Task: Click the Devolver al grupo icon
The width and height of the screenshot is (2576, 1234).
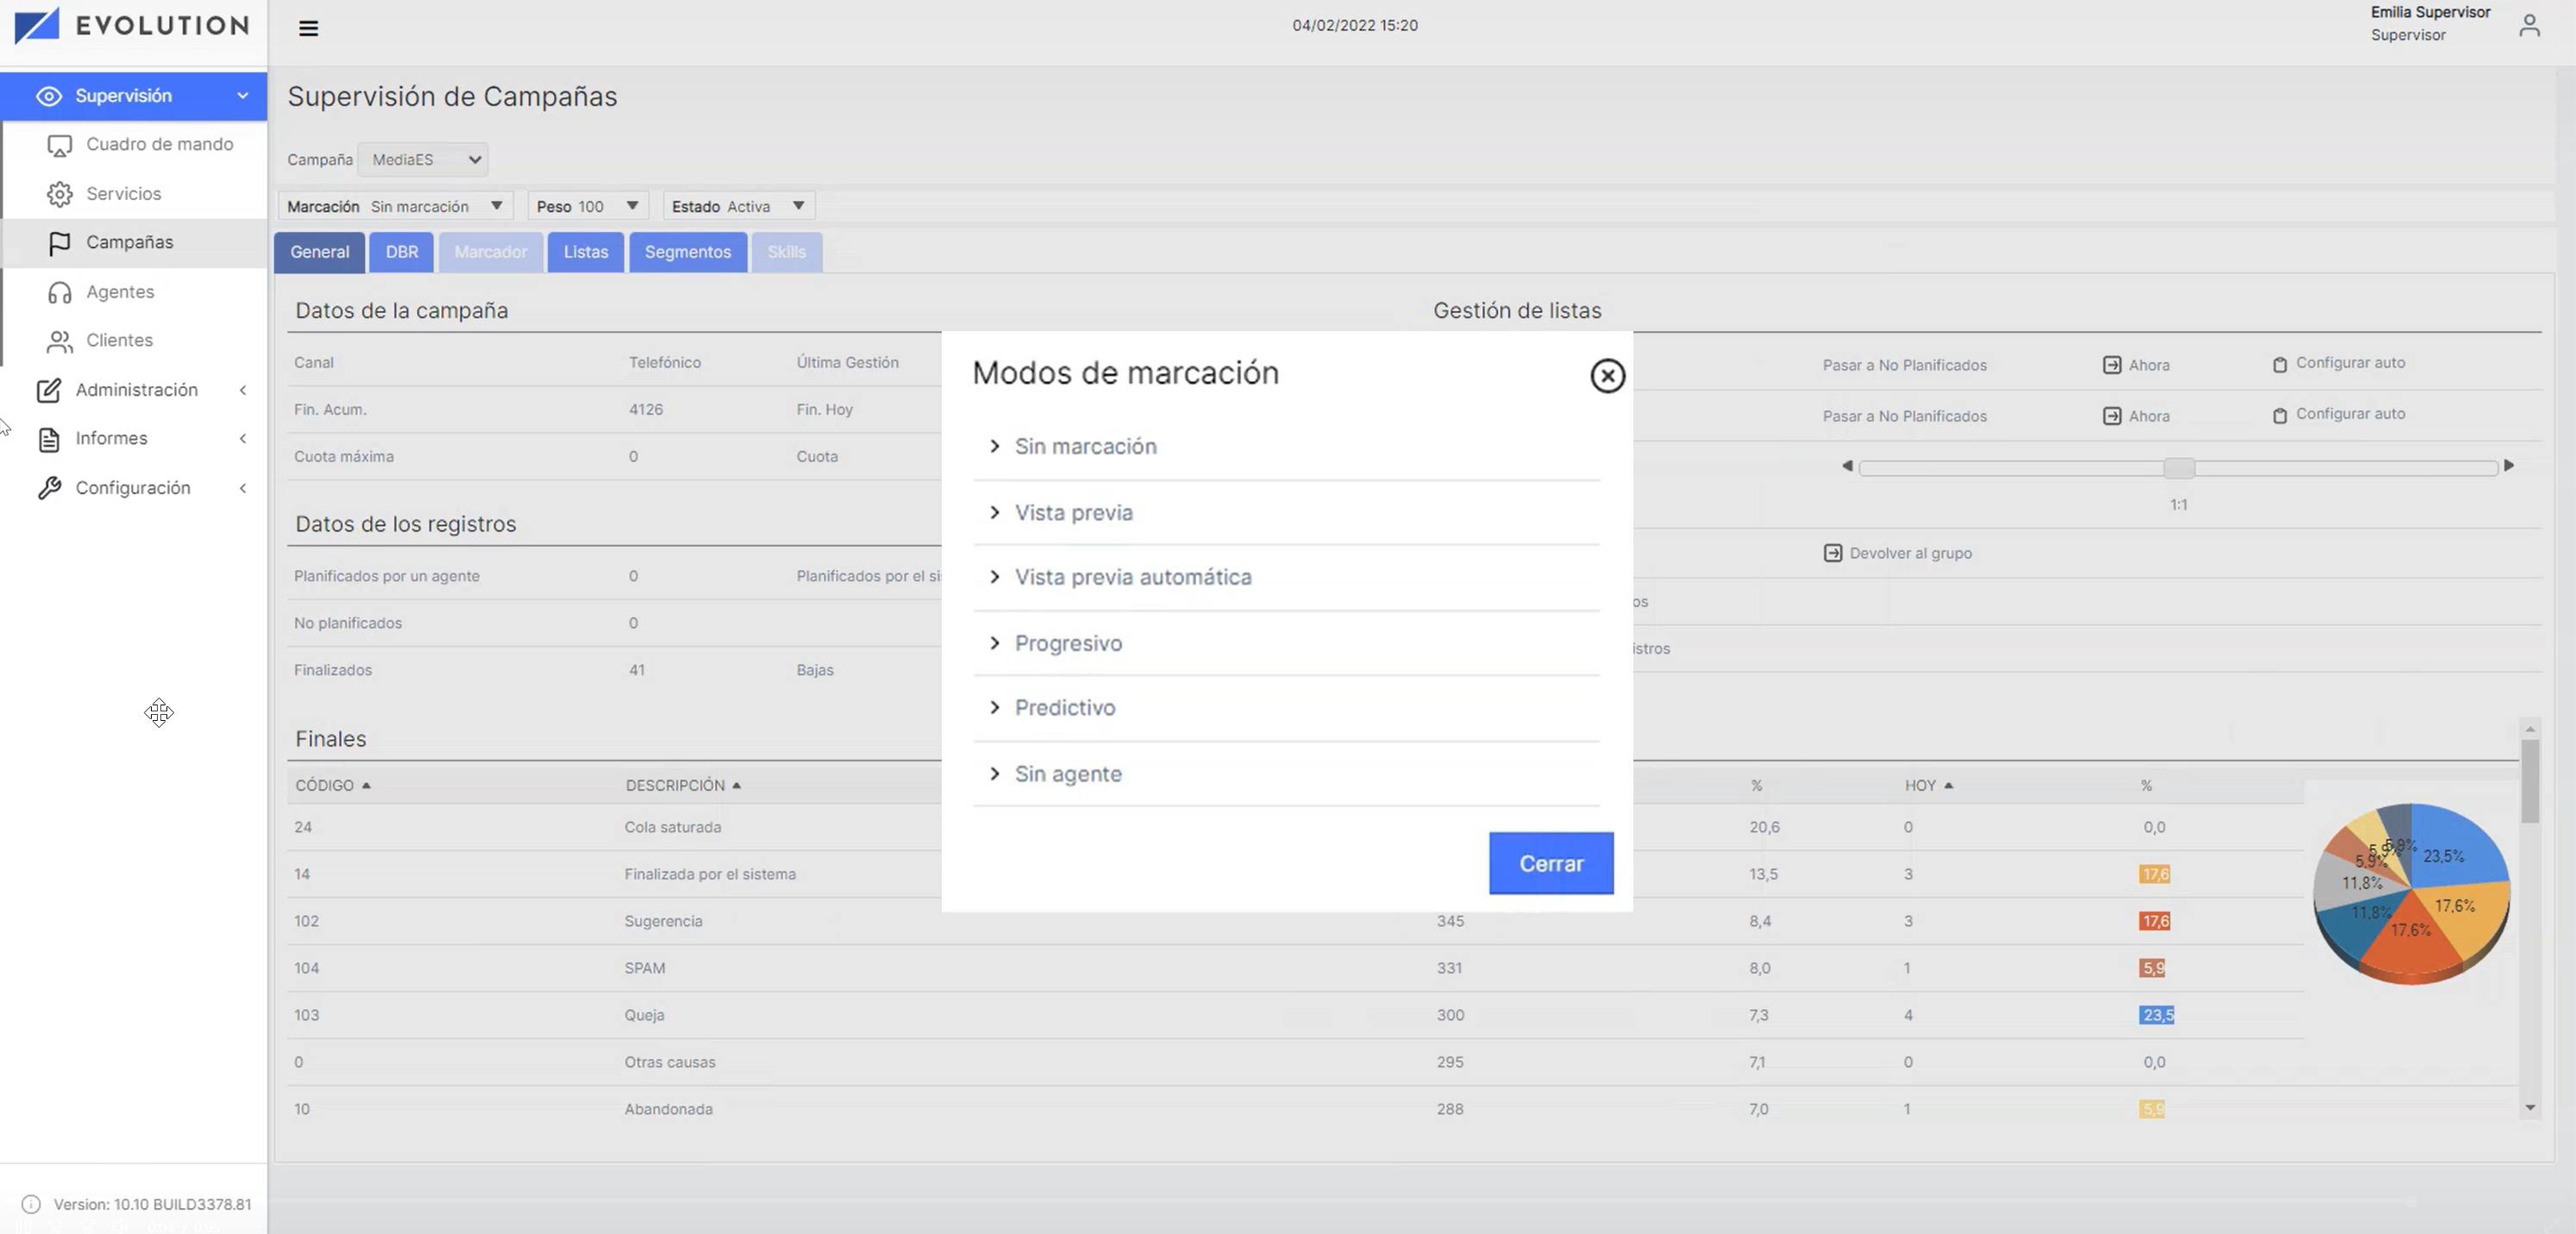Action: [1832, 553]
